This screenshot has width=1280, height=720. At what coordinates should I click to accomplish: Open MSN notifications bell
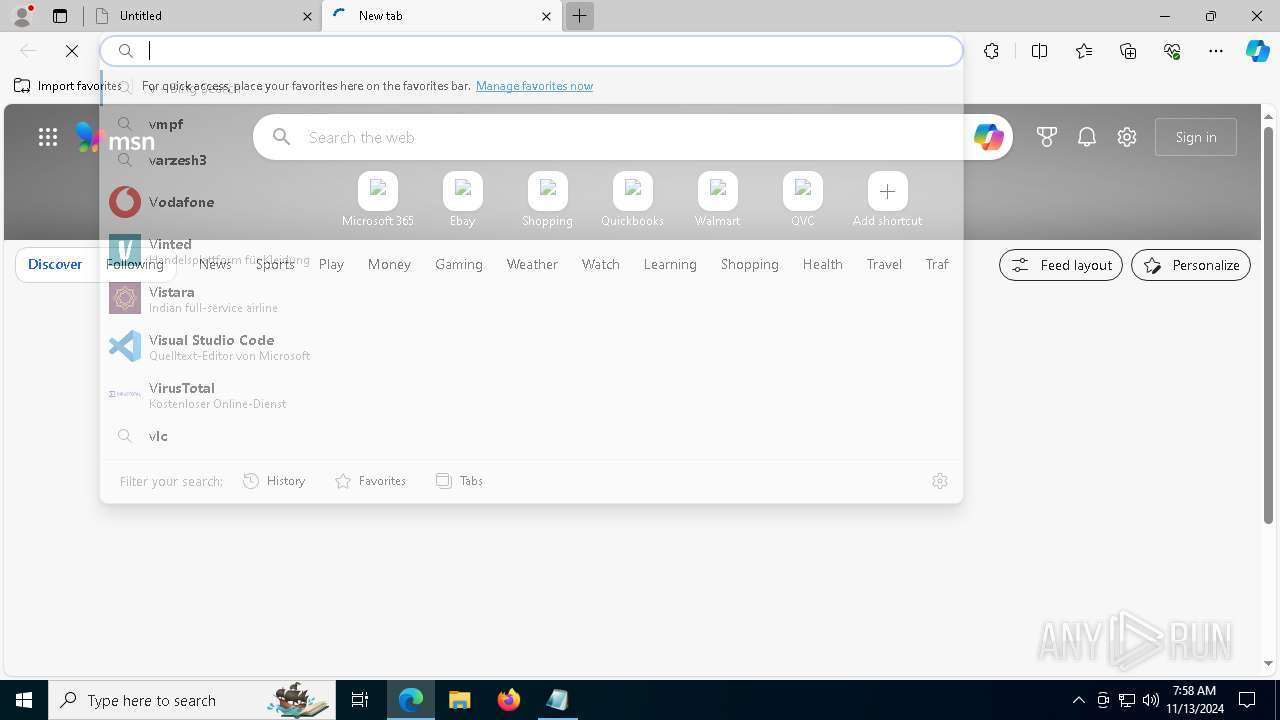(1087, 137)
